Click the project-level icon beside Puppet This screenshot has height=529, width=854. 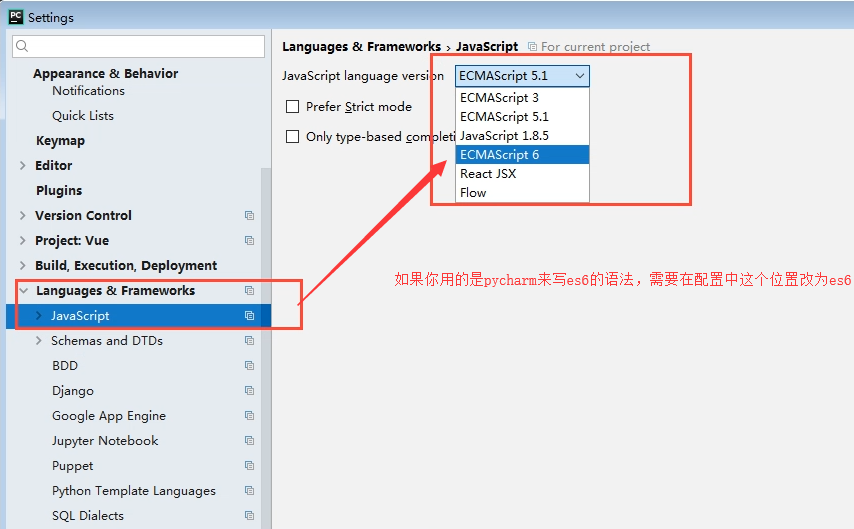point(249,466)
